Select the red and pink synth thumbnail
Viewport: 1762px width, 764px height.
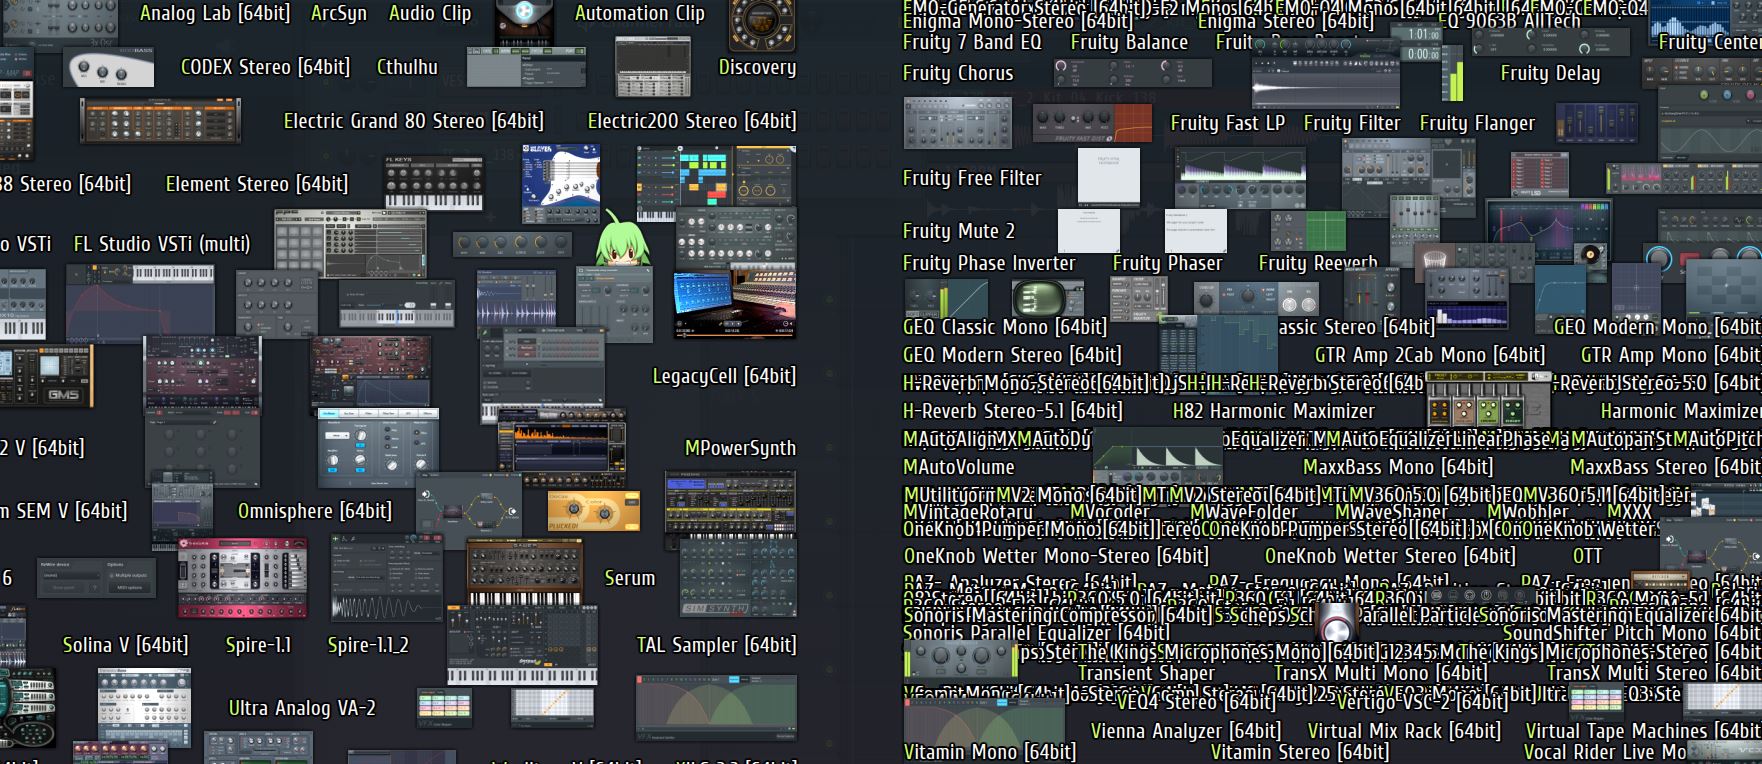242,578
